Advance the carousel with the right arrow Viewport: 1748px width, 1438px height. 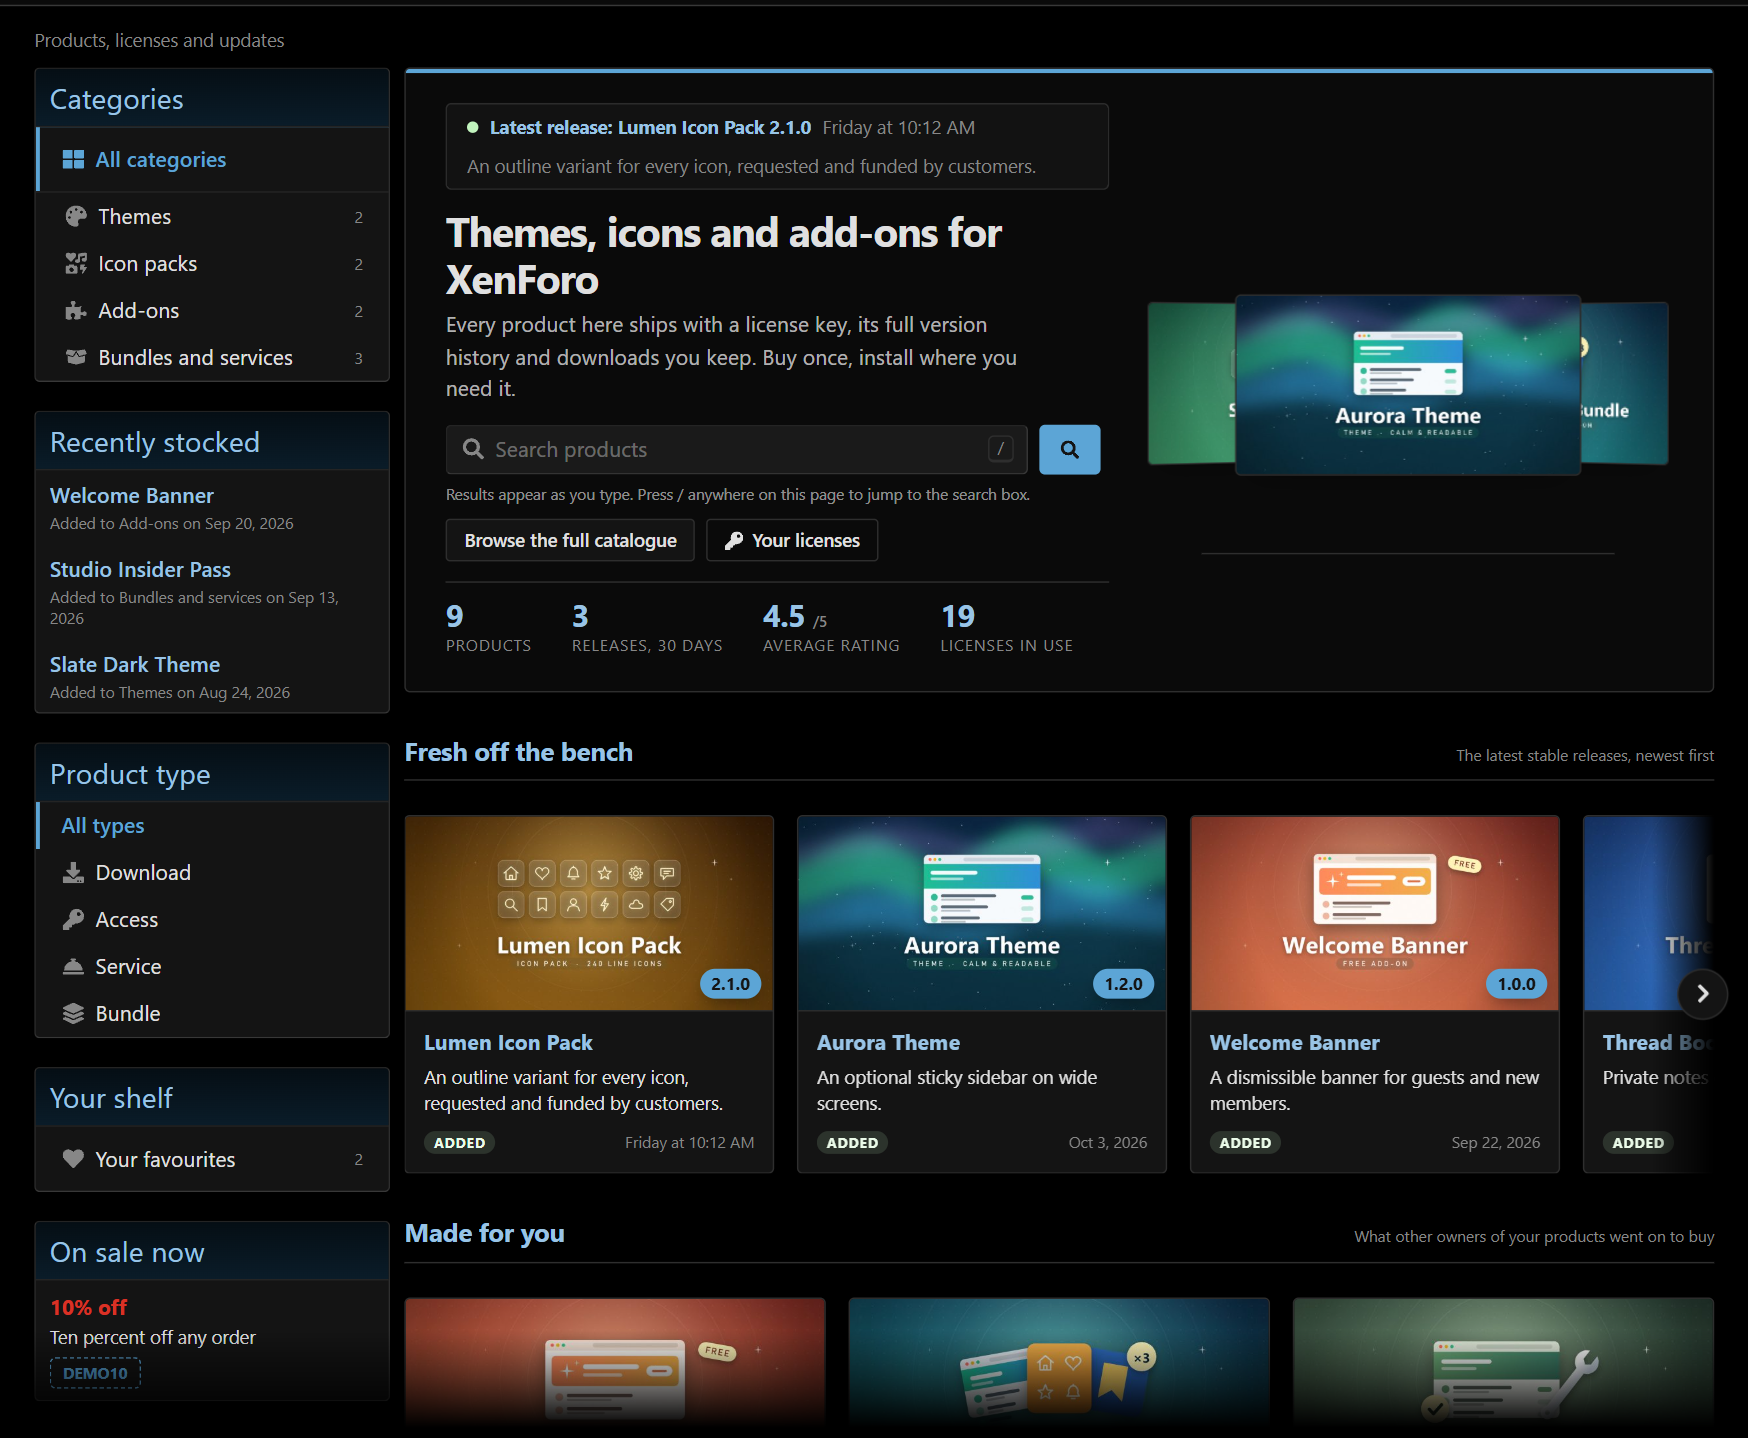click(1703, 994)
